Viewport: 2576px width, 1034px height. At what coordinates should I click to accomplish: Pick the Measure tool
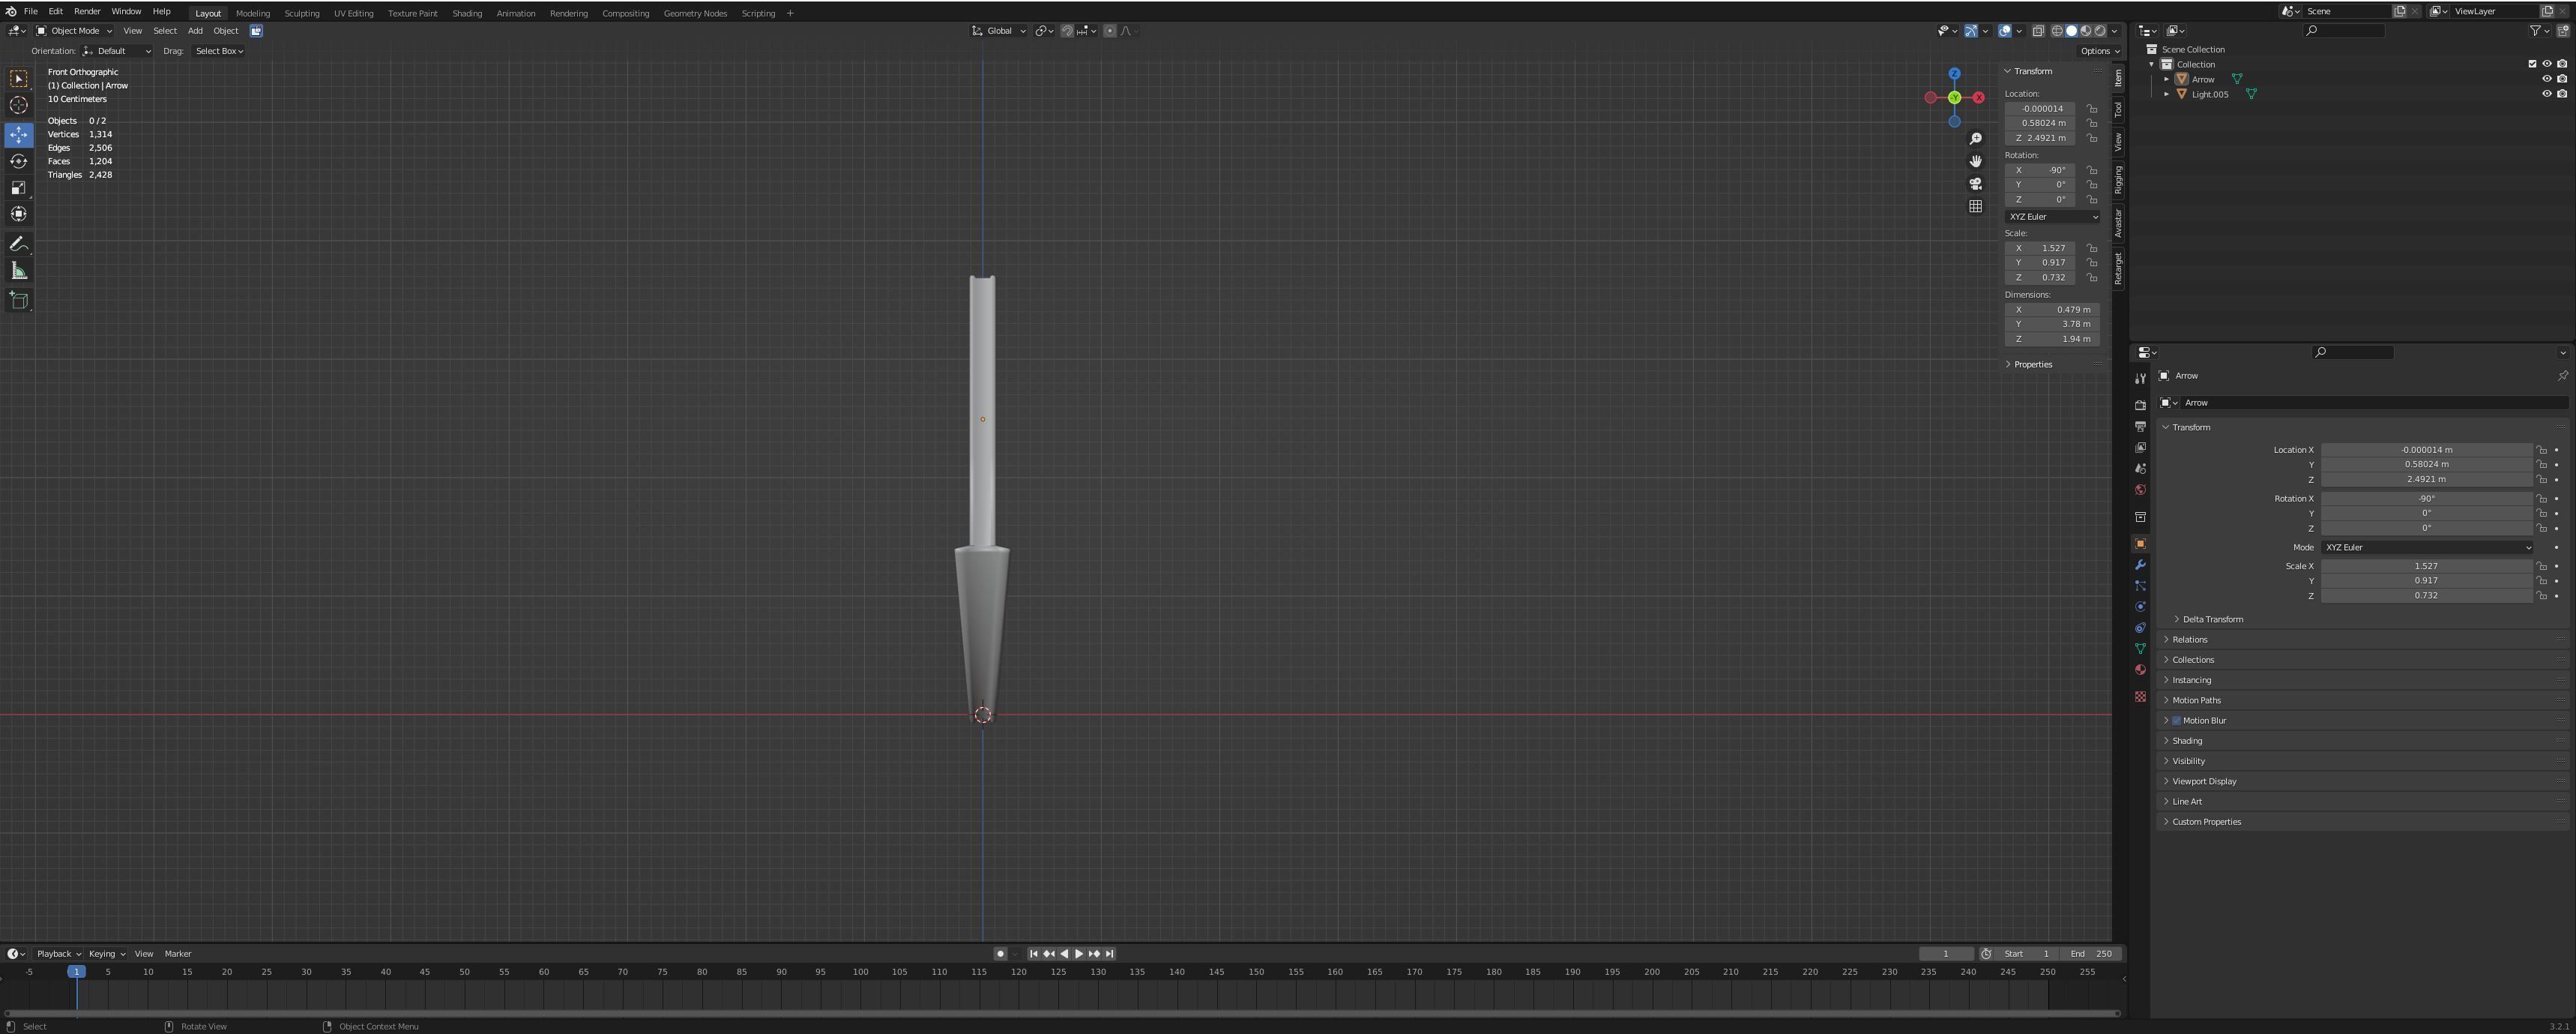coord(19,271)
